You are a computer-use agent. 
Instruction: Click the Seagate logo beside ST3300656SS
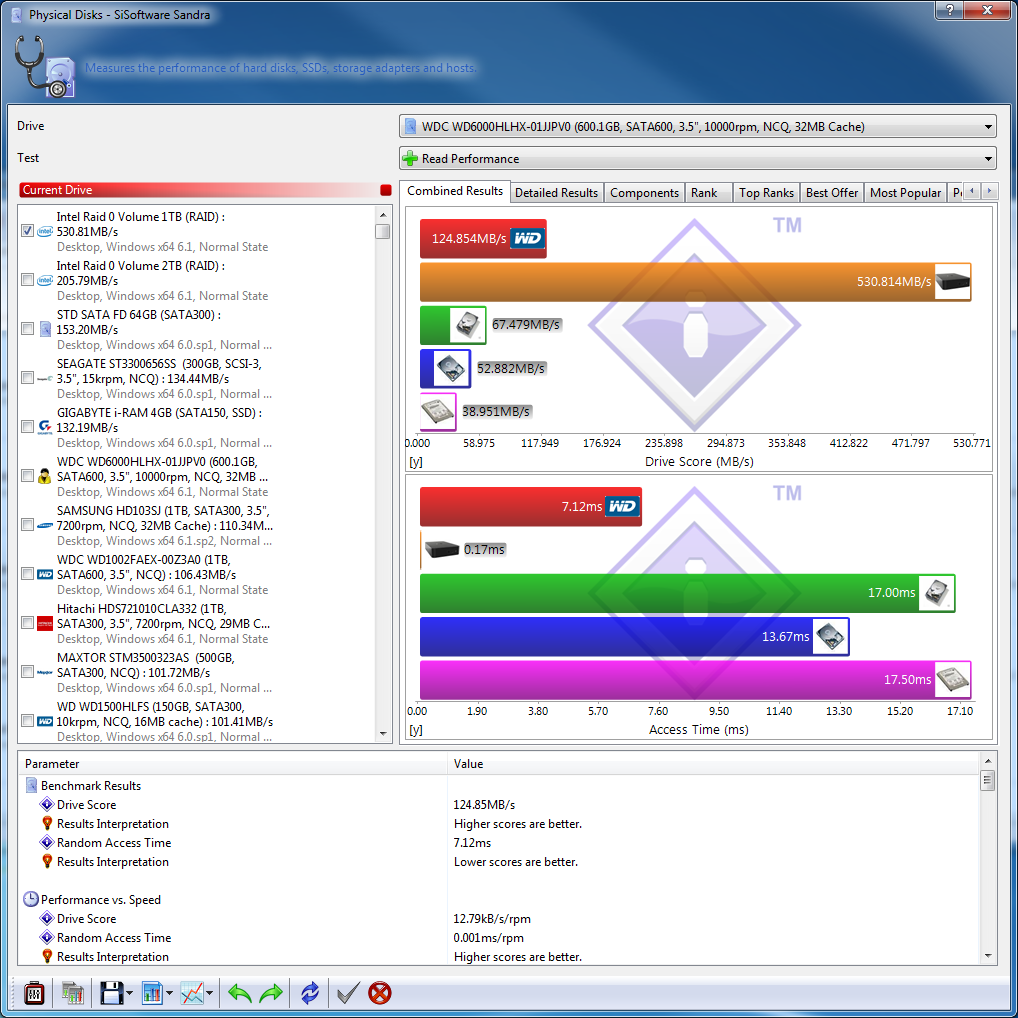click(45, 379)
